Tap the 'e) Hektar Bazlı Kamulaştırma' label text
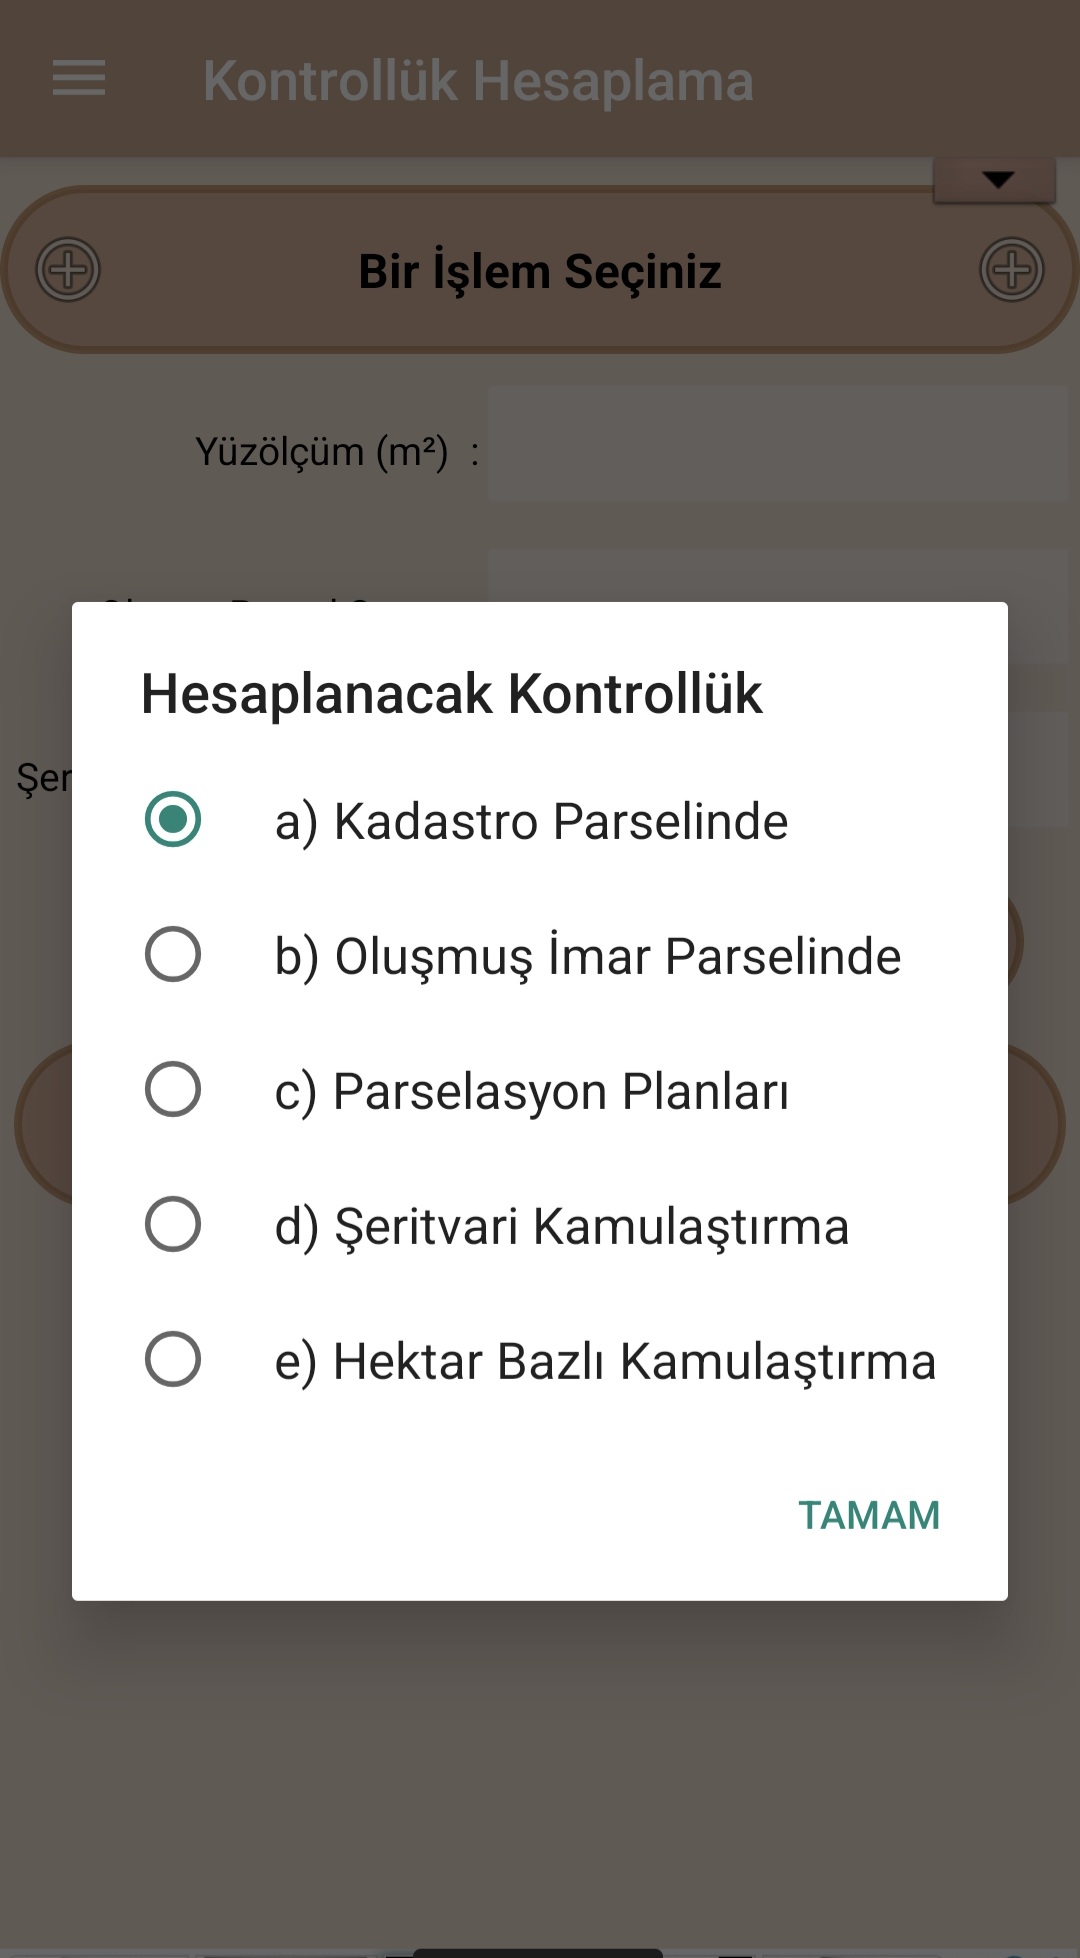The width and height of the screenshot is (1080, 1958). pyautogui.click(x=605, y=1362)
